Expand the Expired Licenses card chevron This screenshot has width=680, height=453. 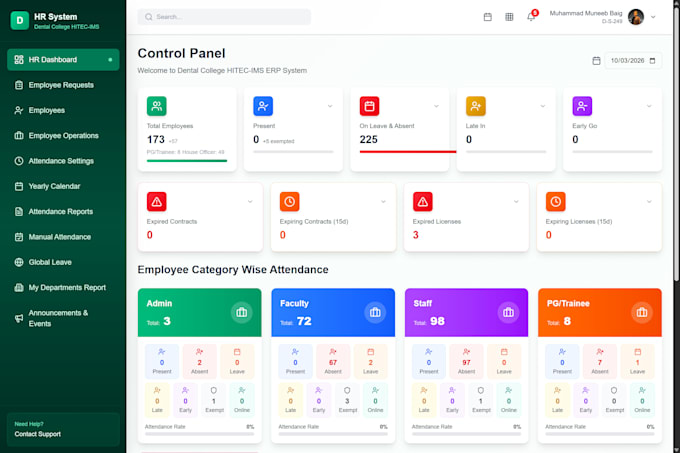pos(516,202)
